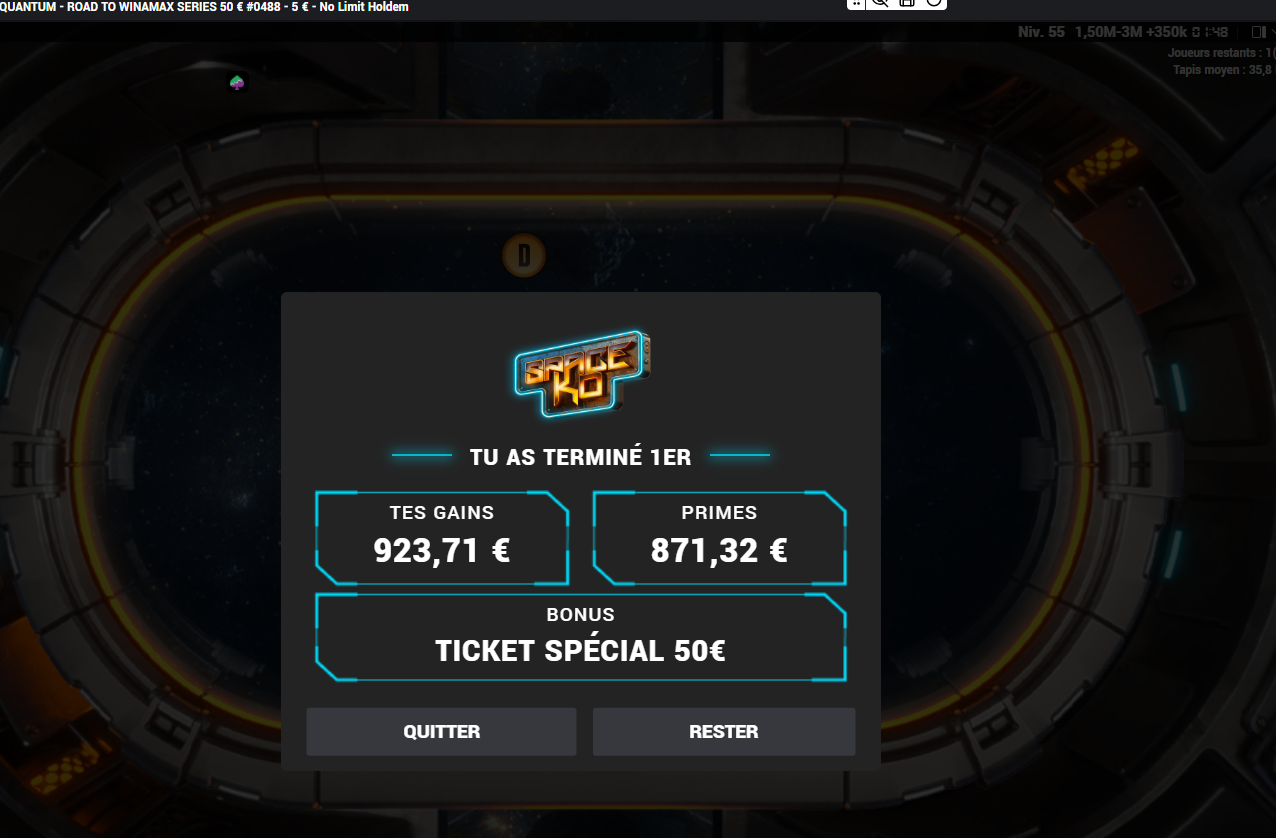Select the TES GAINS 923,71 € panel
Viewport: 1276px width, 838px height.
[442, 538]
